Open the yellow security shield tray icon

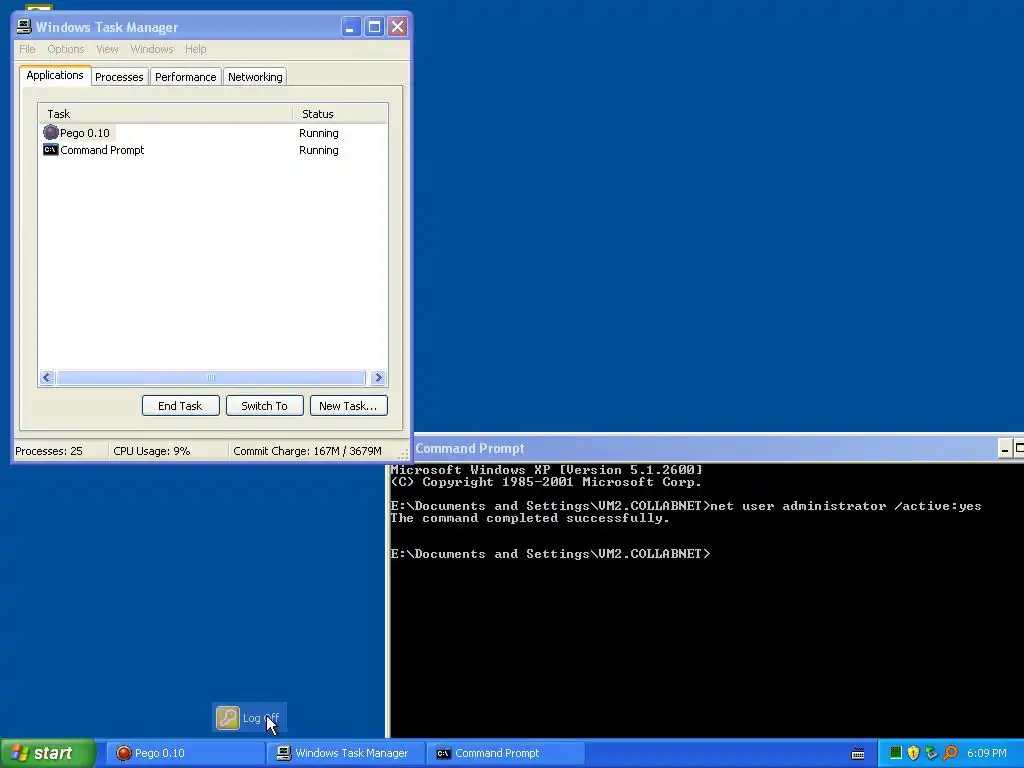913,753
